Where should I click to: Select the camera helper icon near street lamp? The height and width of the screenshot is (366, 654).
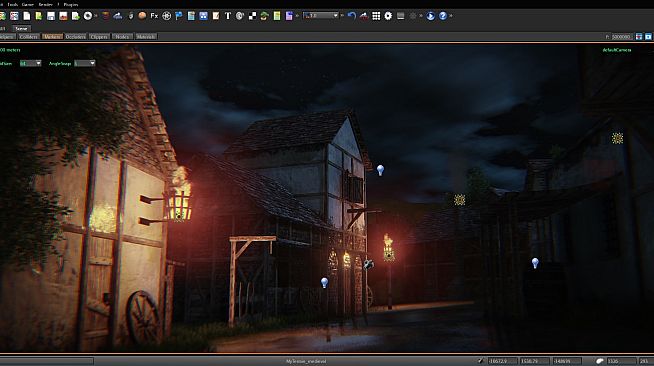pos(368,264)
